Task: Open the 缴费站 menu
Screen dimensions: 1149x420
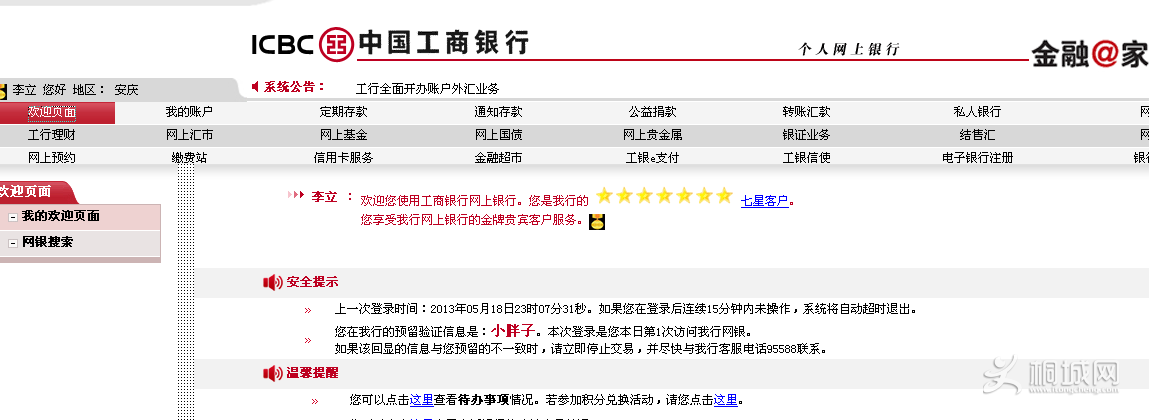Action: 189,158
